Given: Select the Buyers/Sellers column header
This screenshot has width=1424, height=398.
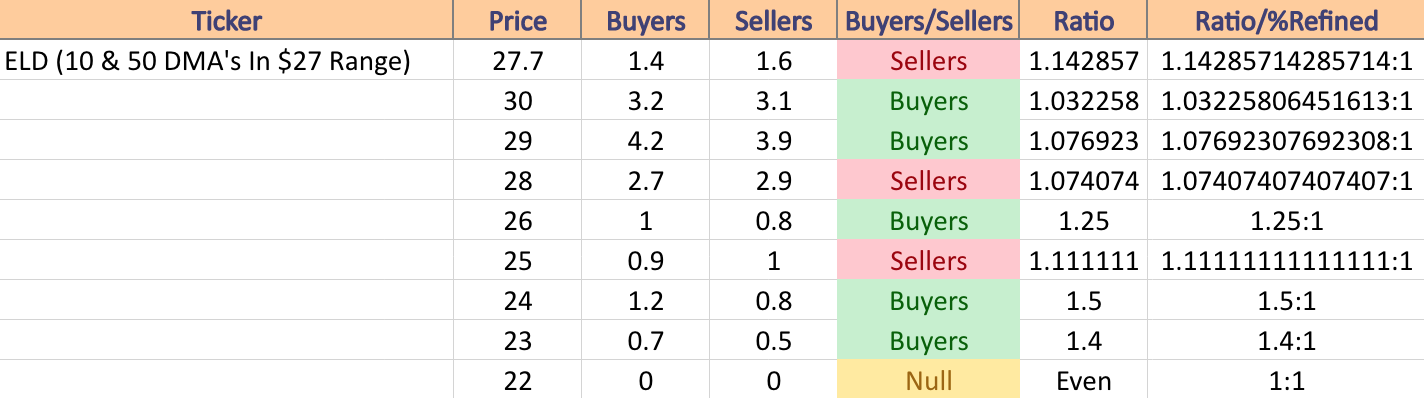Looking at the screenshot, I should tap(929, 20).
